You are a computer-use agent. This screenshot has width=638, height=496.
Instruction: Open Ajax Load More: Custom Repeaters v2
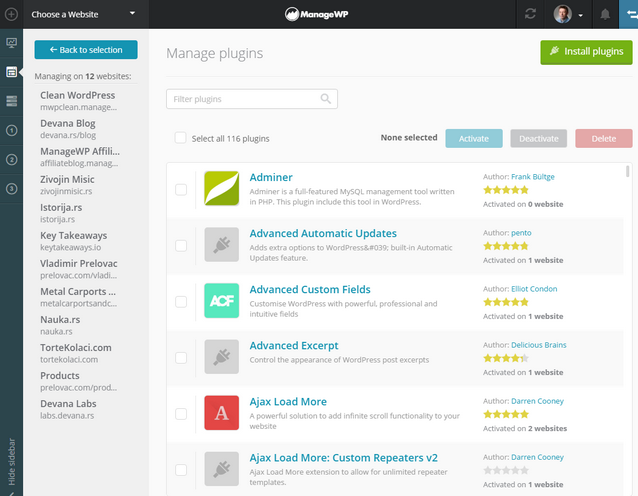coord(344,458)
